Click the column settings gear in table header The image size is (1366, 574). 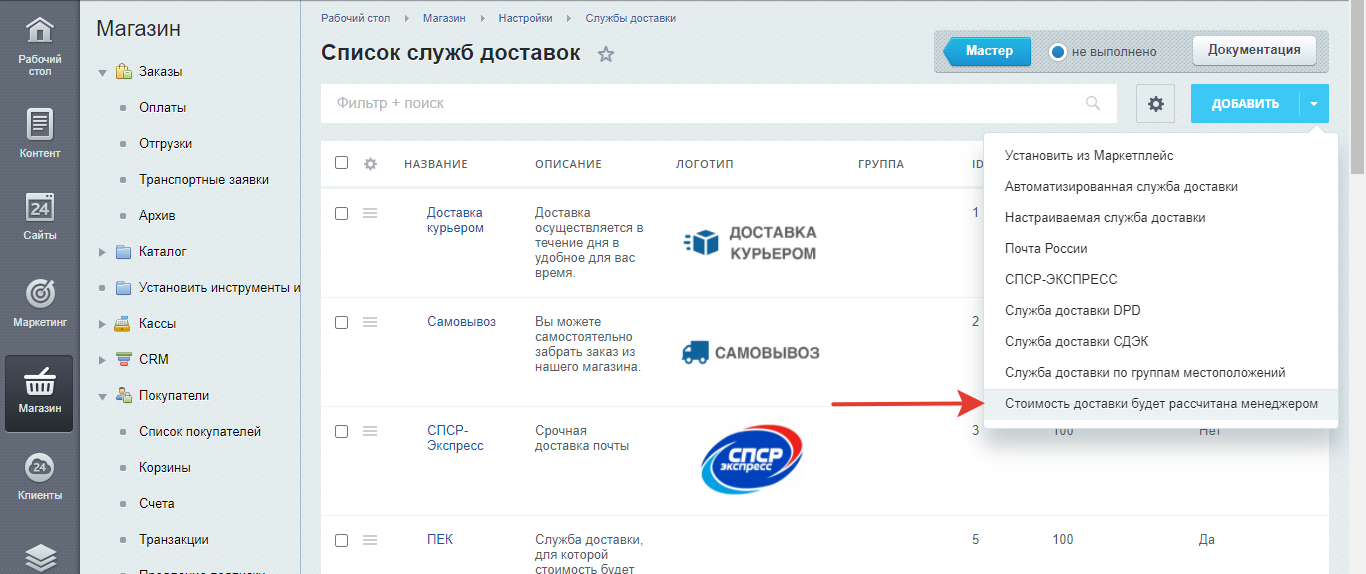(x=370, y=164)
